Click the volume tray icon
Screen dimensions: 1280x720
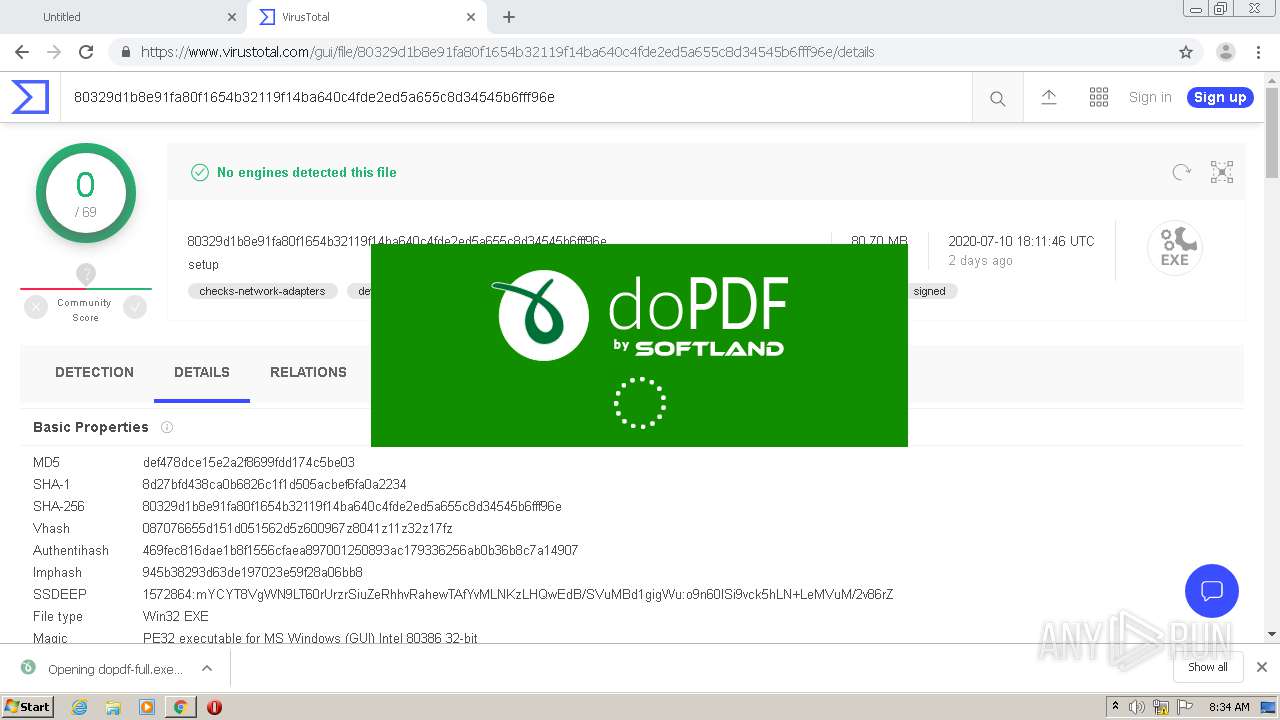[1137, 707]
